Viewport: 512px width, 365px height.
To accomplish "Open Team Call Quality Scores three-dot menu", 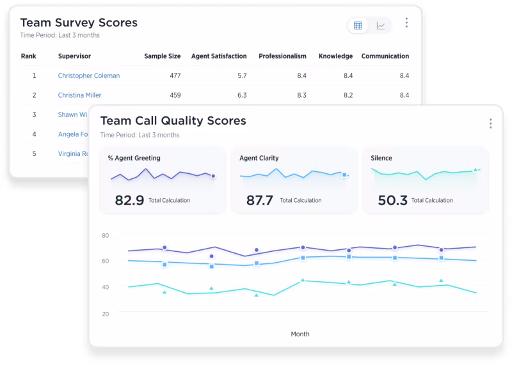I will 490,124.
